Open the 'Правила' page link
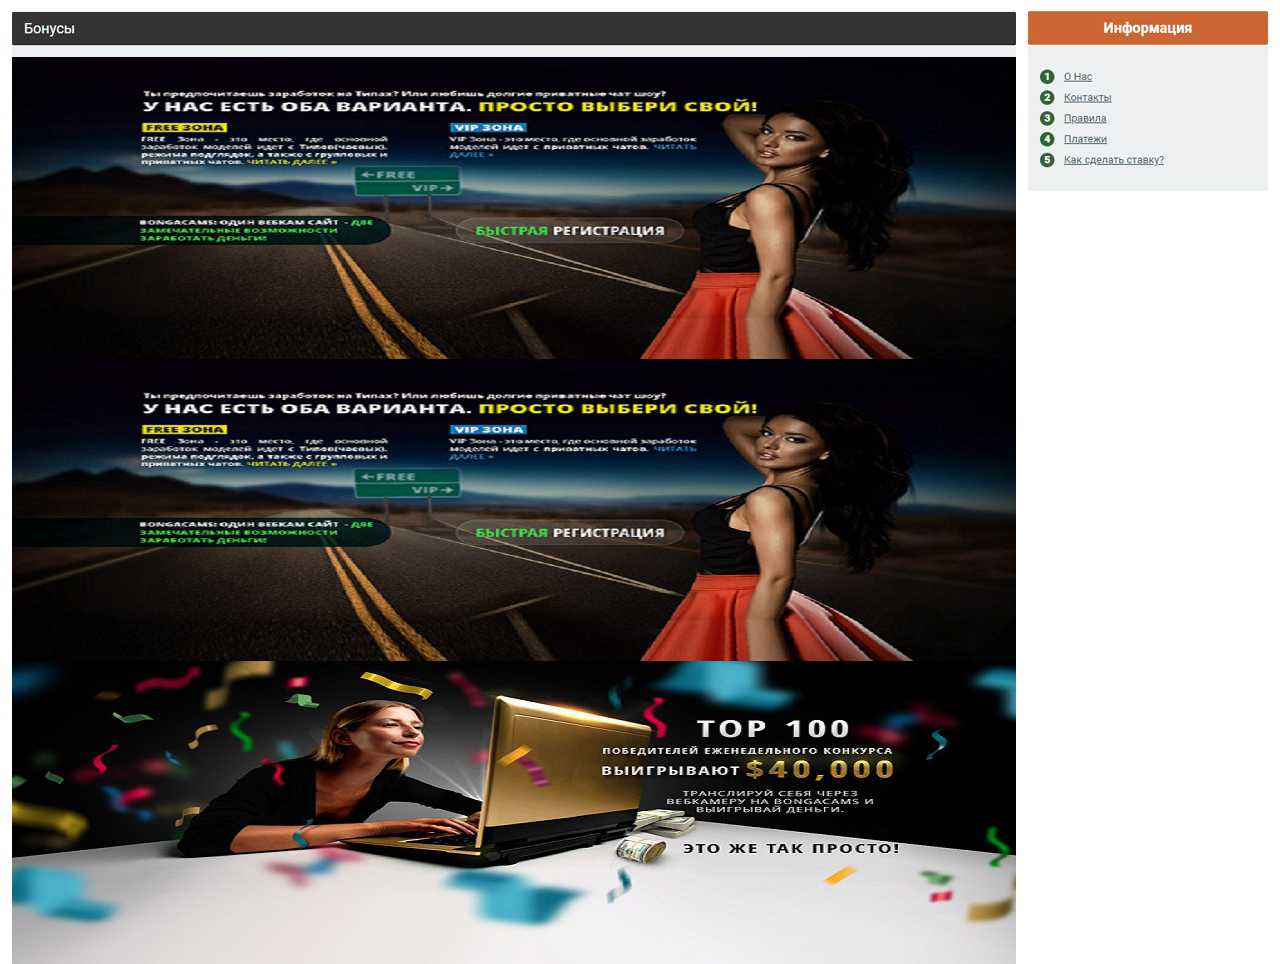 [1084, 119]
